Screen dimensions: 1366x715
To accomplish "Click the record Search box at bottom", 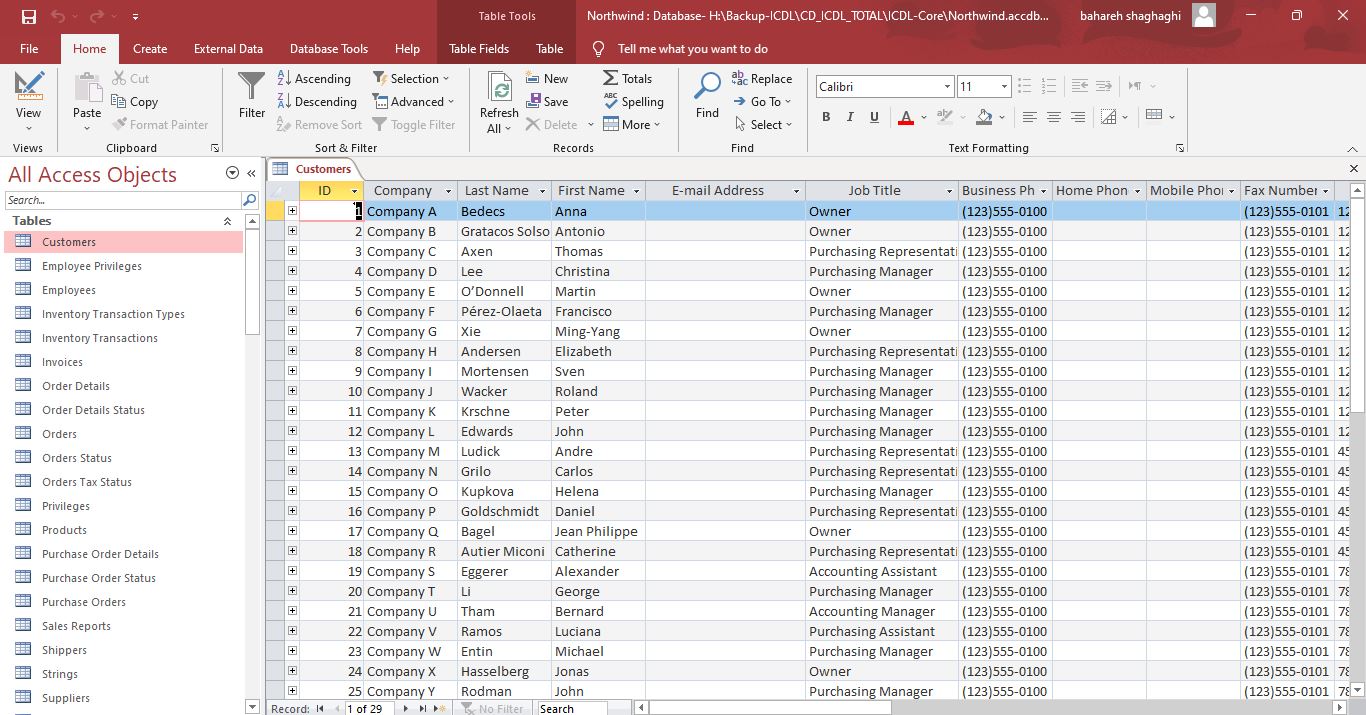I will [571, 708].
